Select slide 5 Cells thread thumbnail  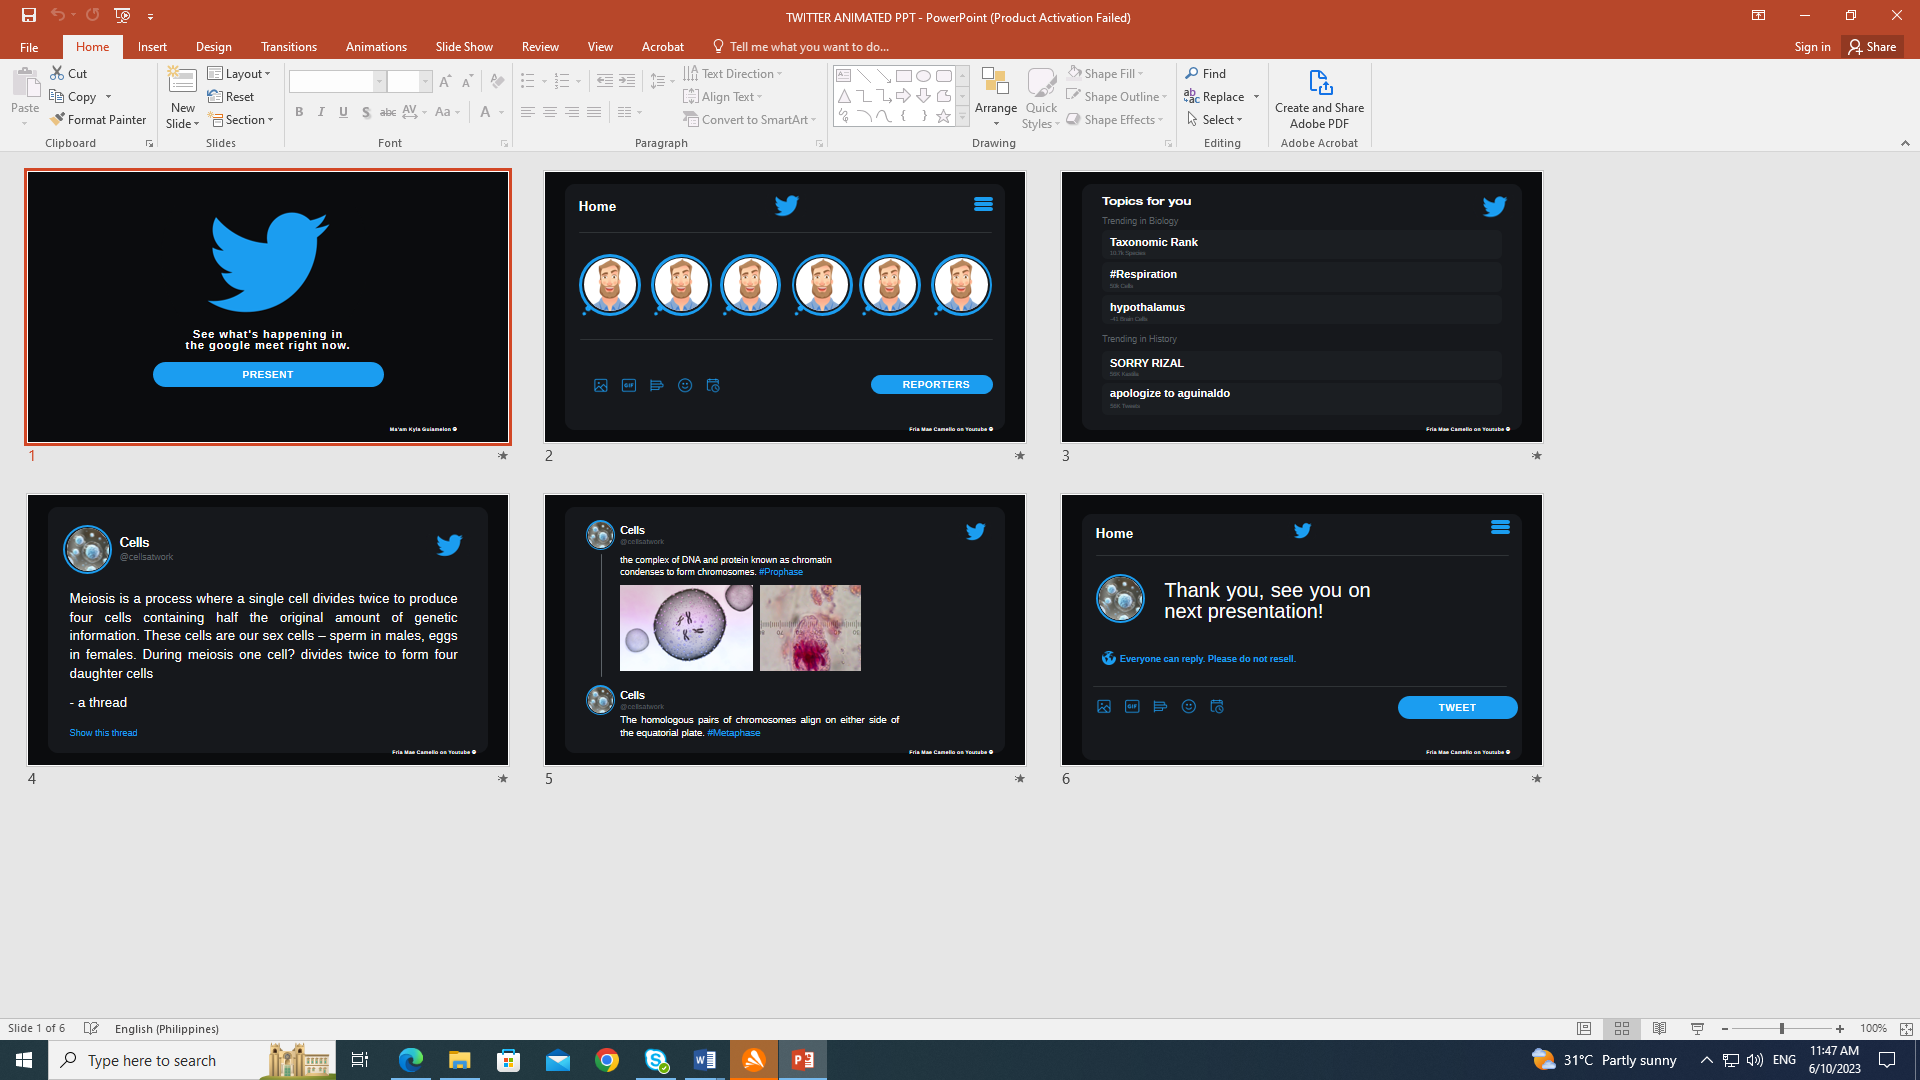click(784, 629)
